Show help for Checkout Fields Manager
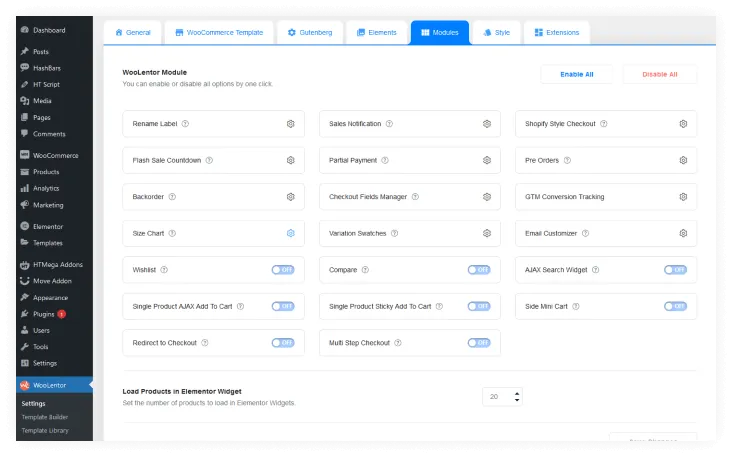 click(415, 197)
